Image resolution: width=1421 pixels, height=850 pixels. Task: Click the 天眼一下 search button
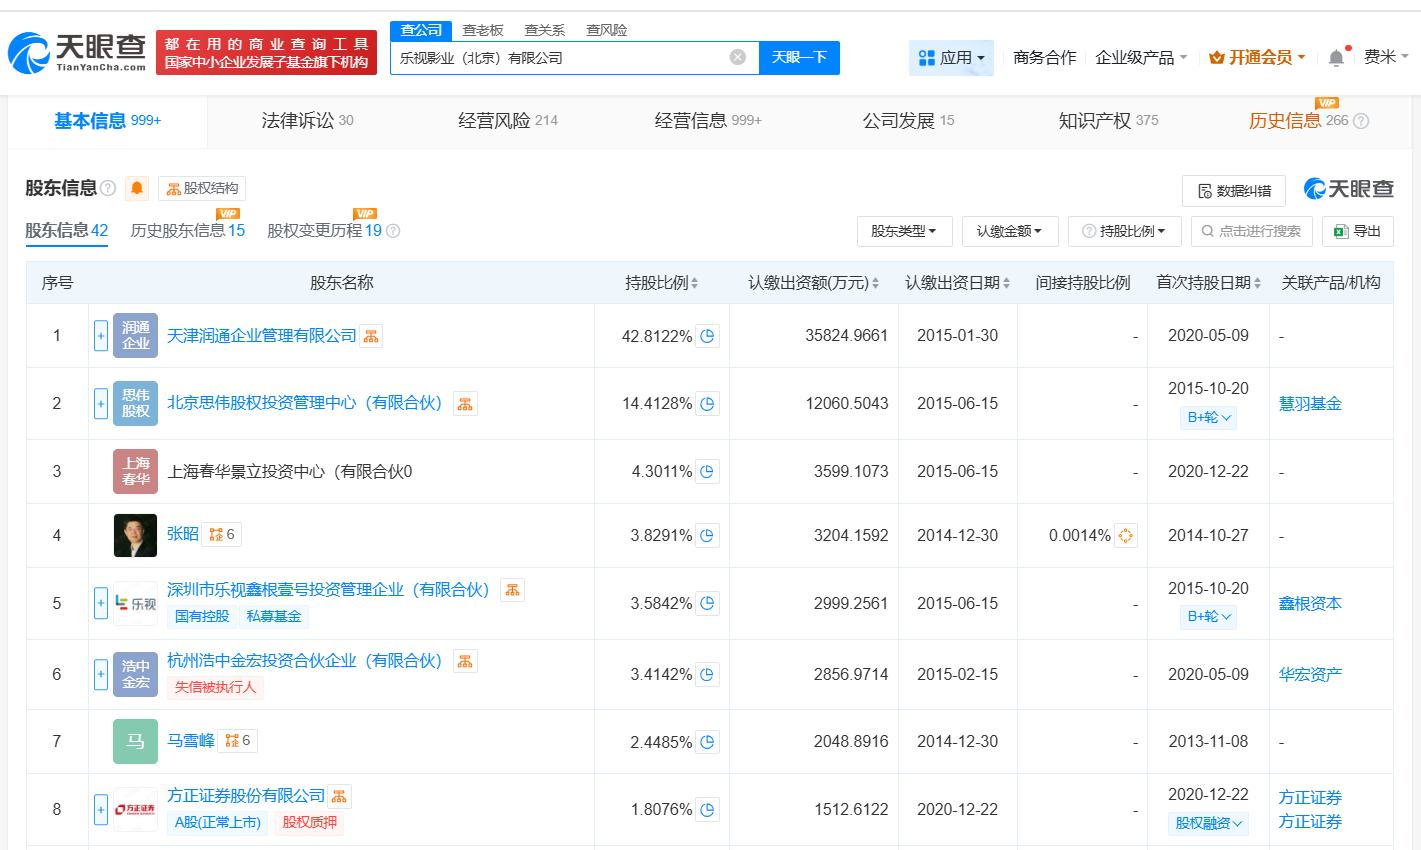tap(798, 57)
